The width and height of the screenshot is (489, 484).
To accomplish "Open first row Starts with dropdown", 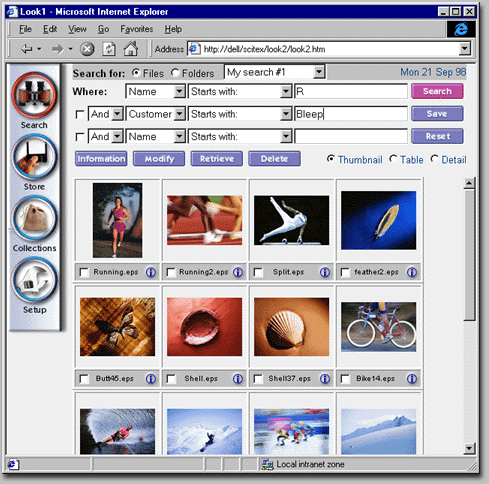I will (x=286, y=91).
